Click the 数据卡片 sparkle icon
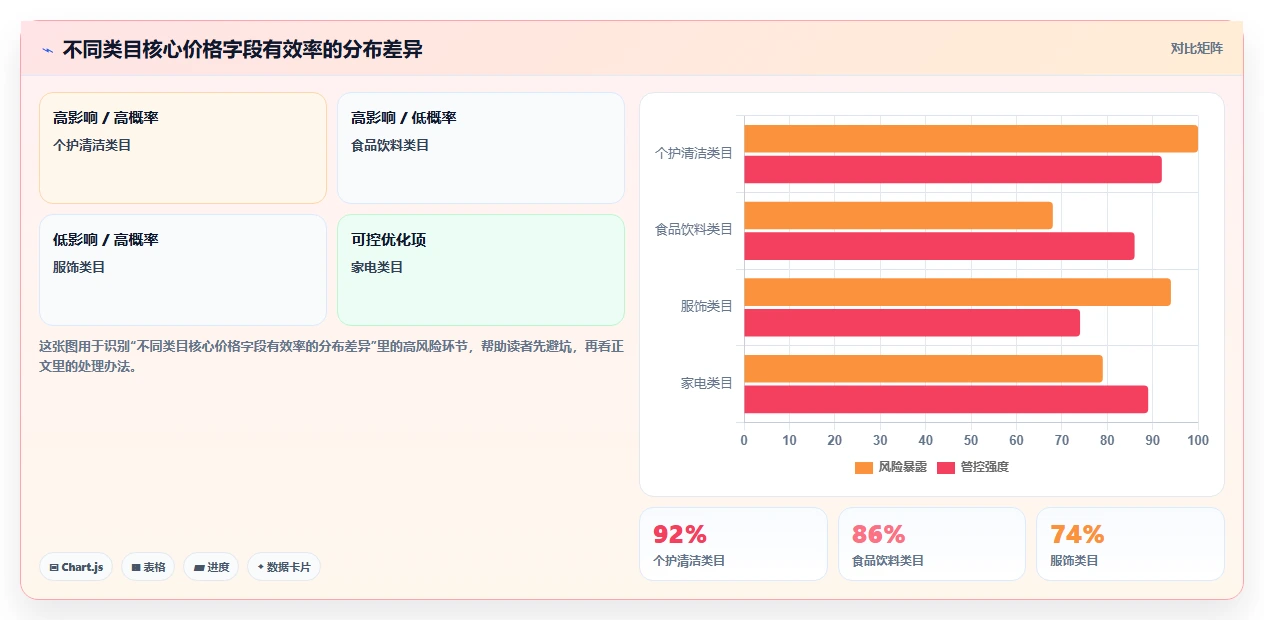This screenshot has height=620, width=1264. coord(260,567)
